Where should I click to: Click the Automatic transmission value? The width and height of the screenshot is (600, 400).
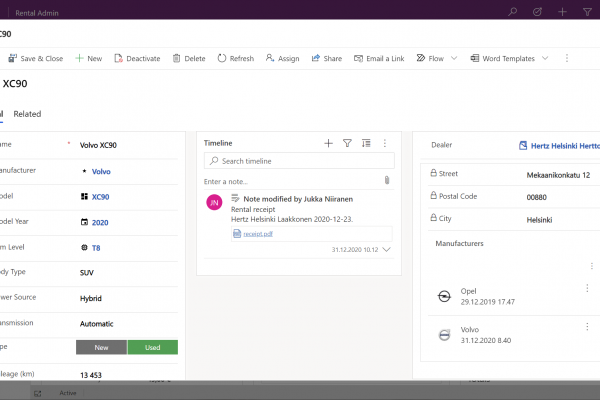tap(96, 324)
